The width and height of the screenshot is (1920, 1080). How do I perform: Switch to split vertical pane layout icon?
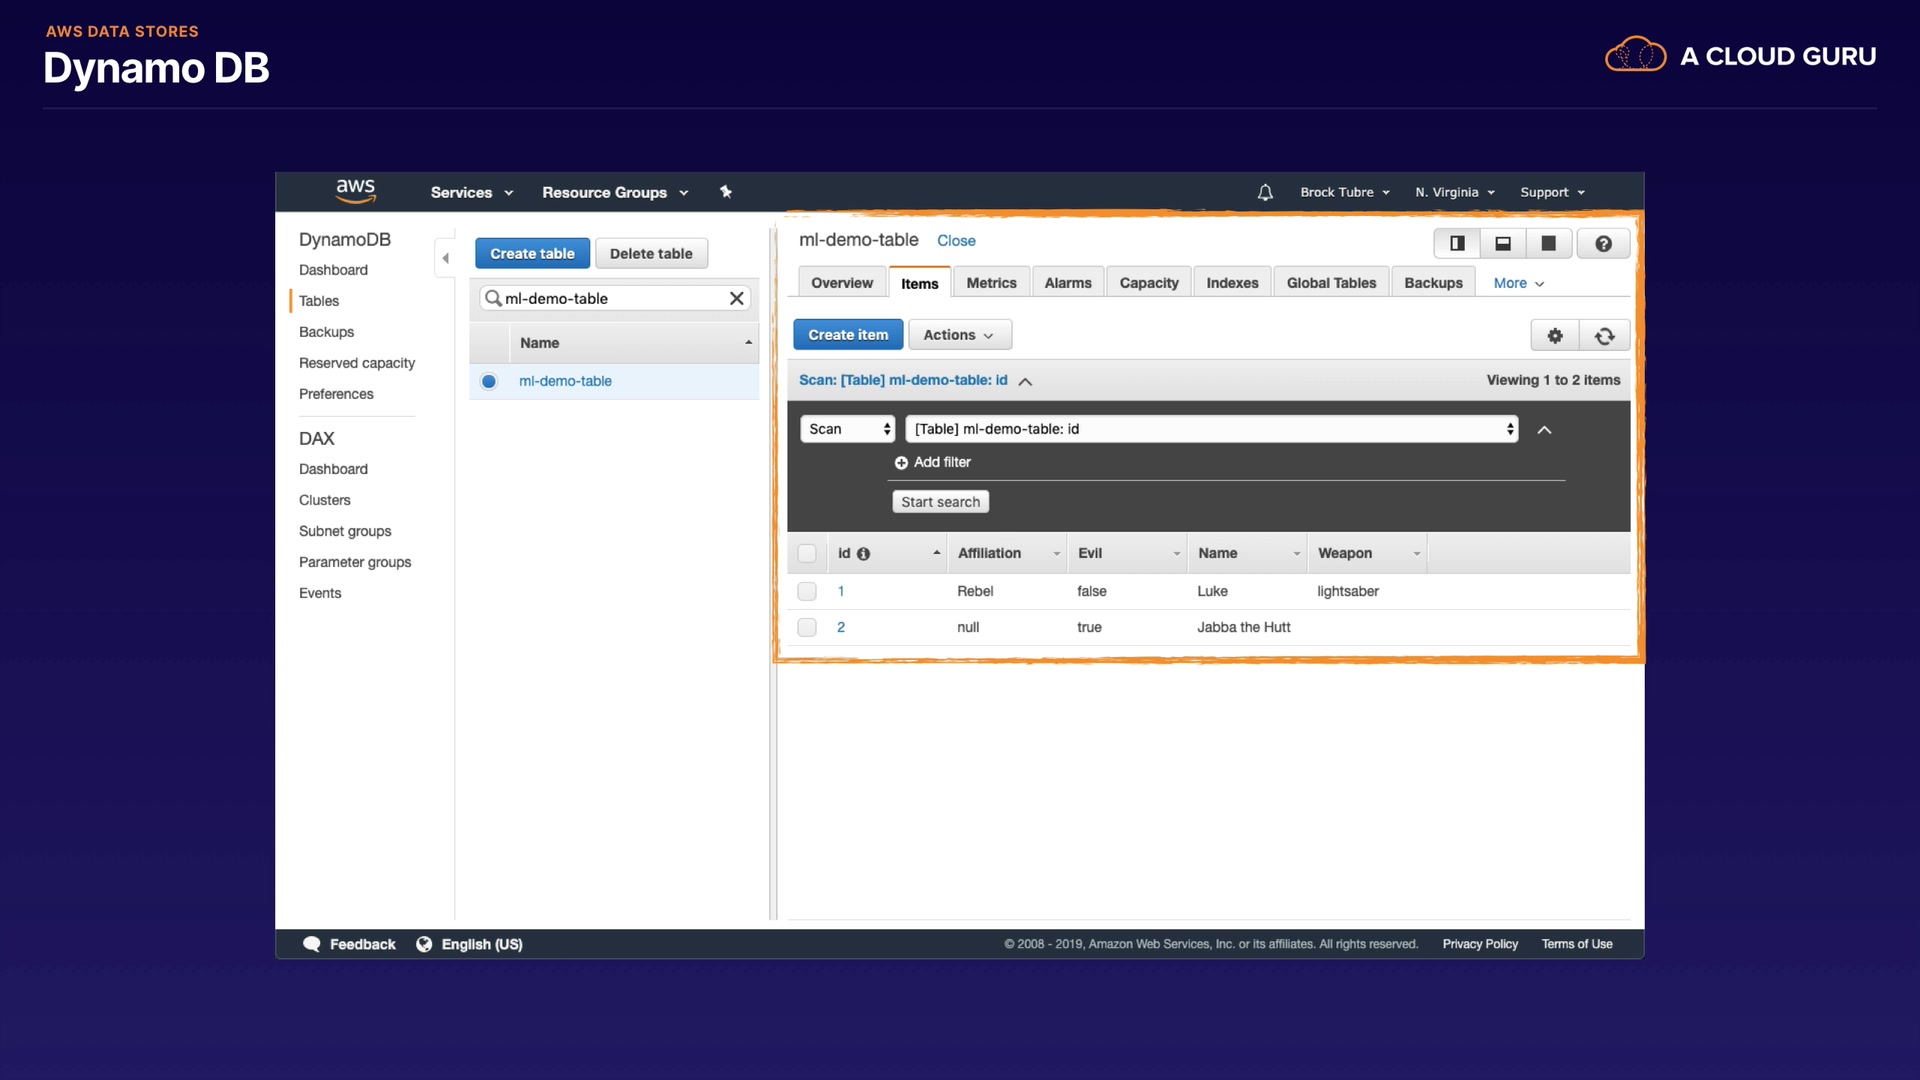[1457, 243]
